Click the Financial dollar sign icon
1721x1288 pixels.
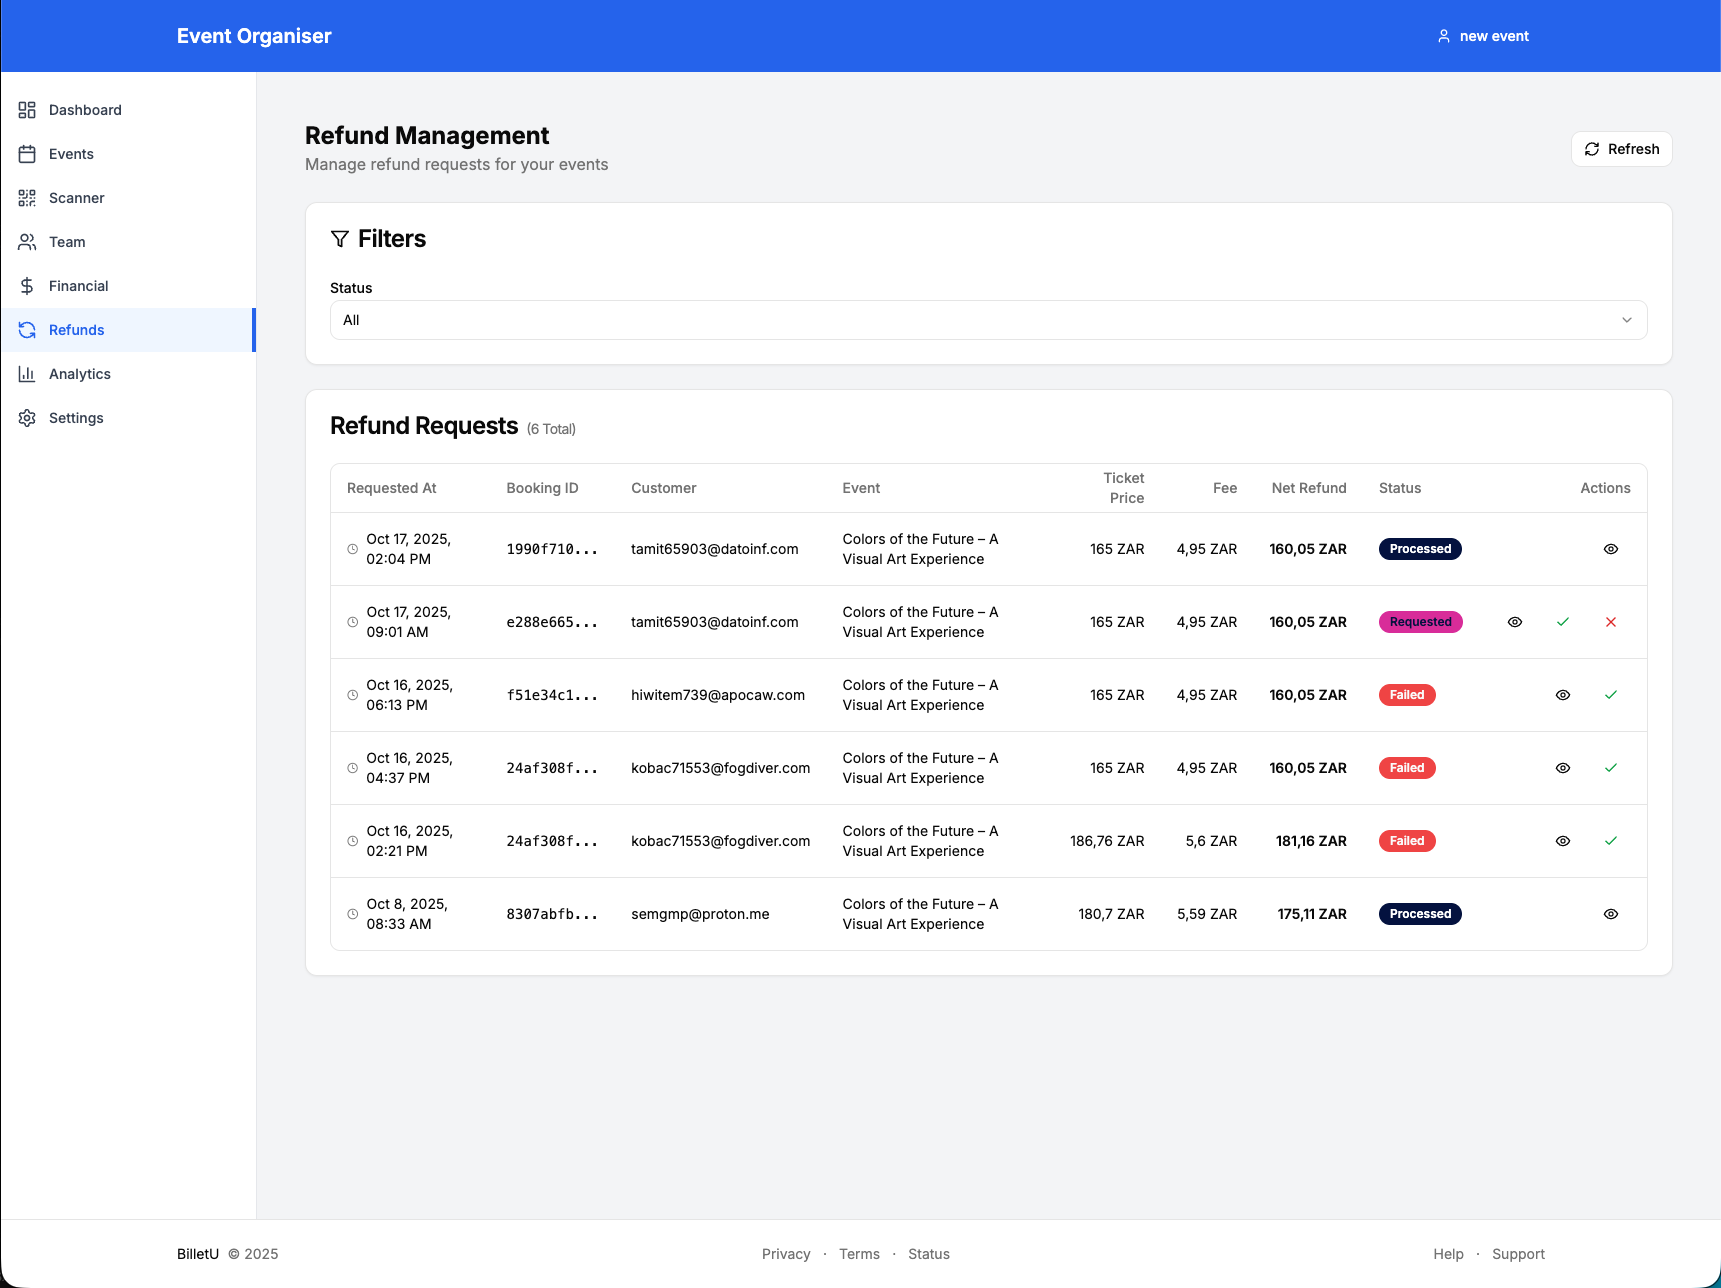tap(27, 286)
